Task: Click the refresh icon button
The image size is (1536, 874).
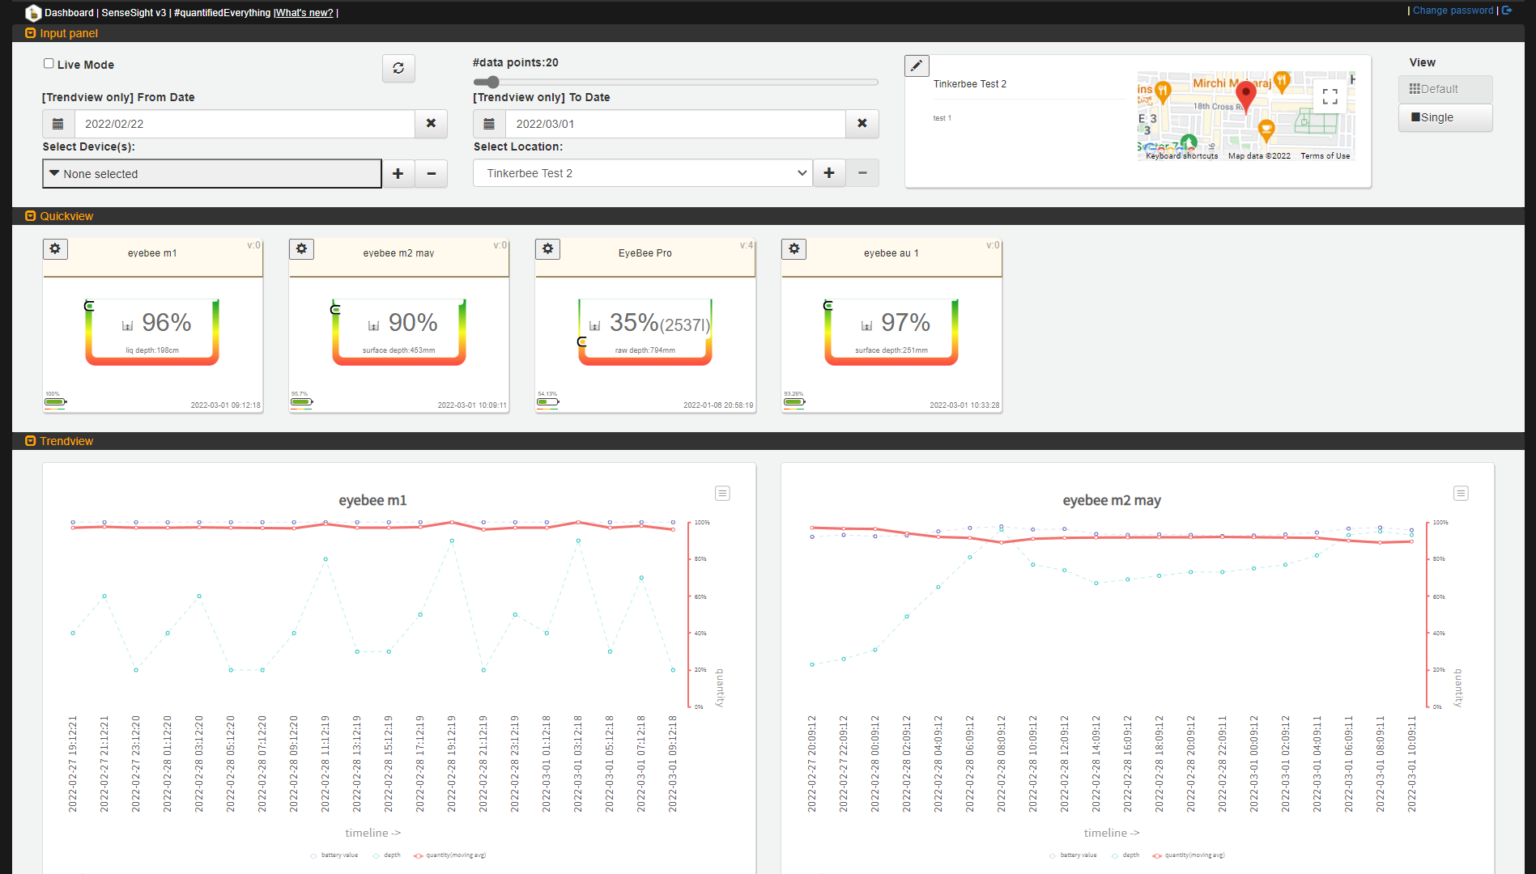Action: (398, 68)
